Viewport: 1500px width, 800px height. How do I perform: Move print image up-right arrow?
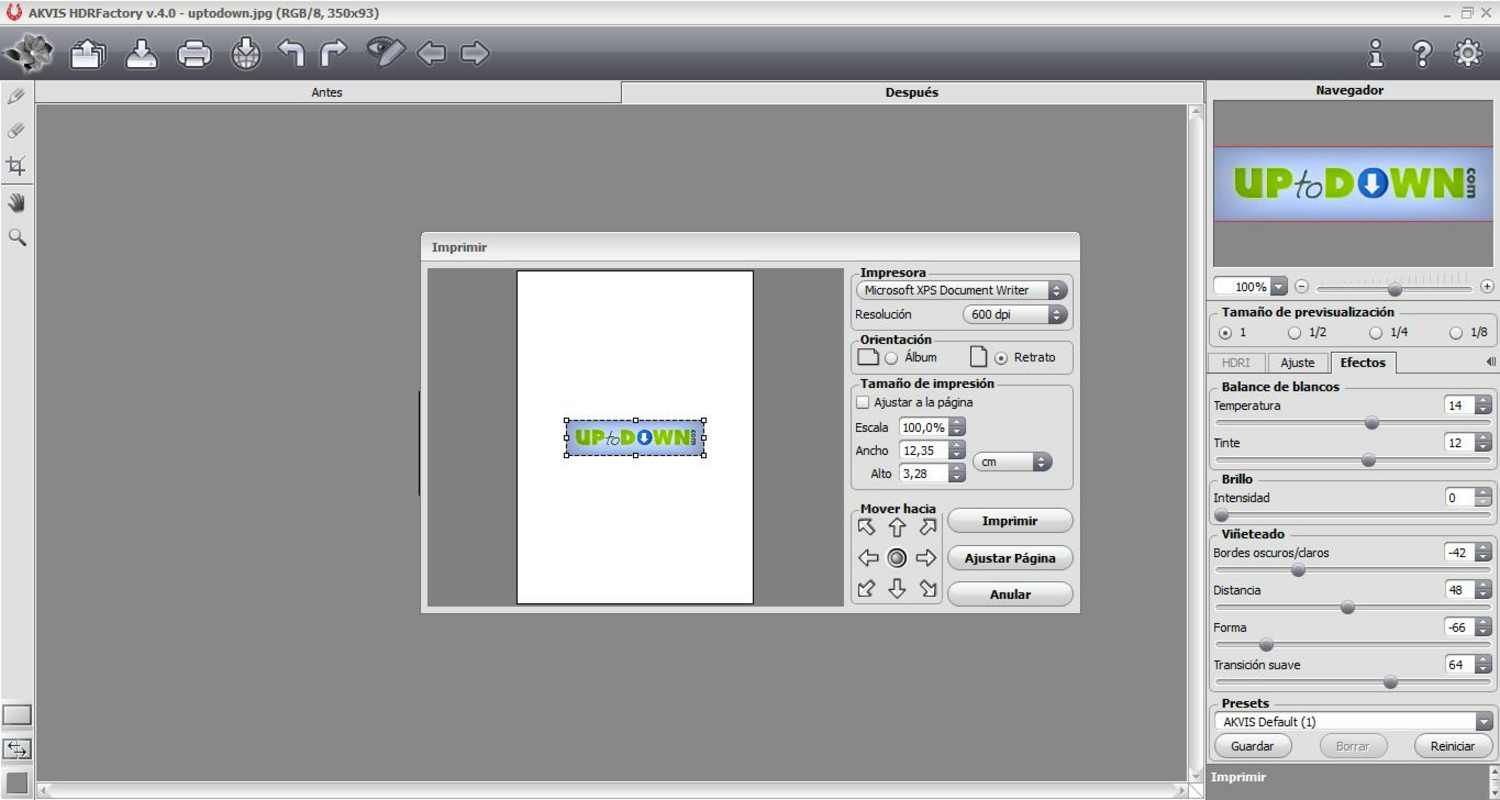point(928,527)
